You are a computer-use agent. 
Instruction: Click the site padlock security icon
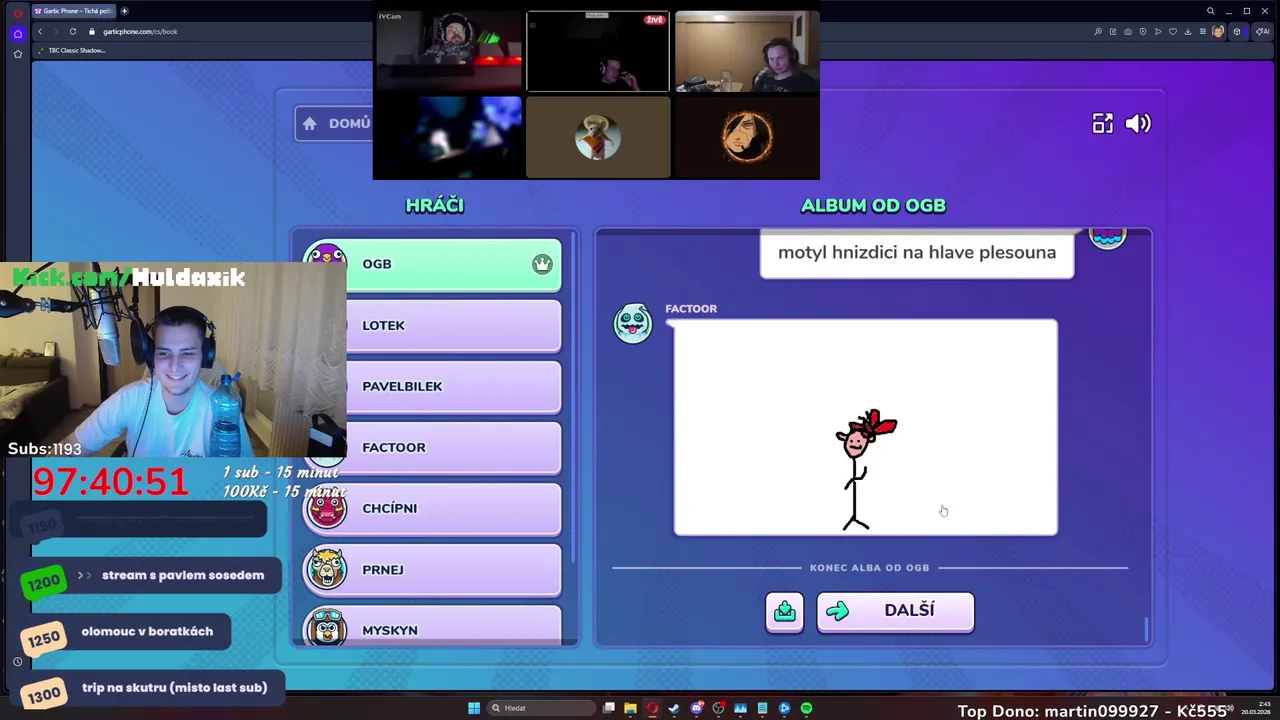91,31
